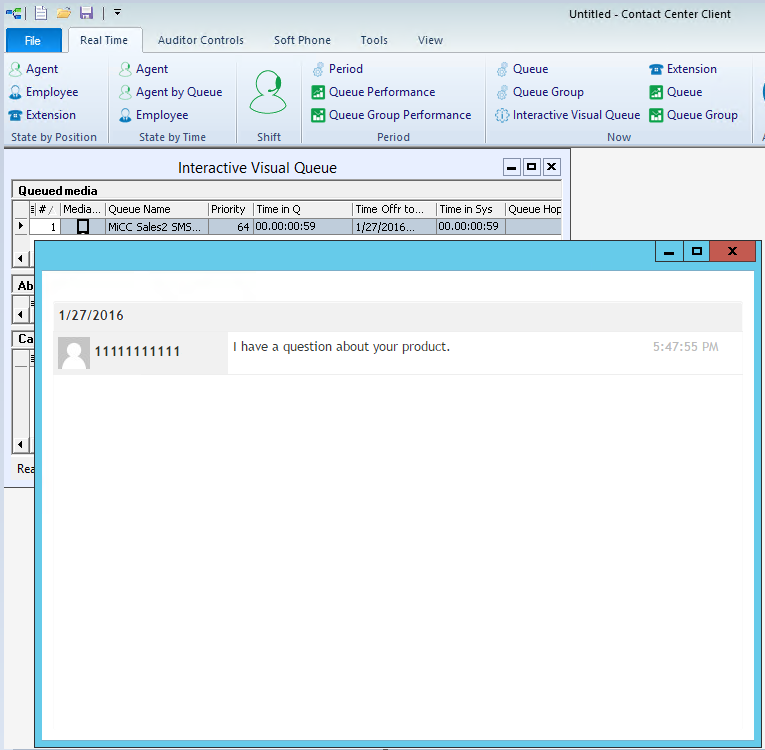Switch to the Soft Phone tab

point(302,41)
